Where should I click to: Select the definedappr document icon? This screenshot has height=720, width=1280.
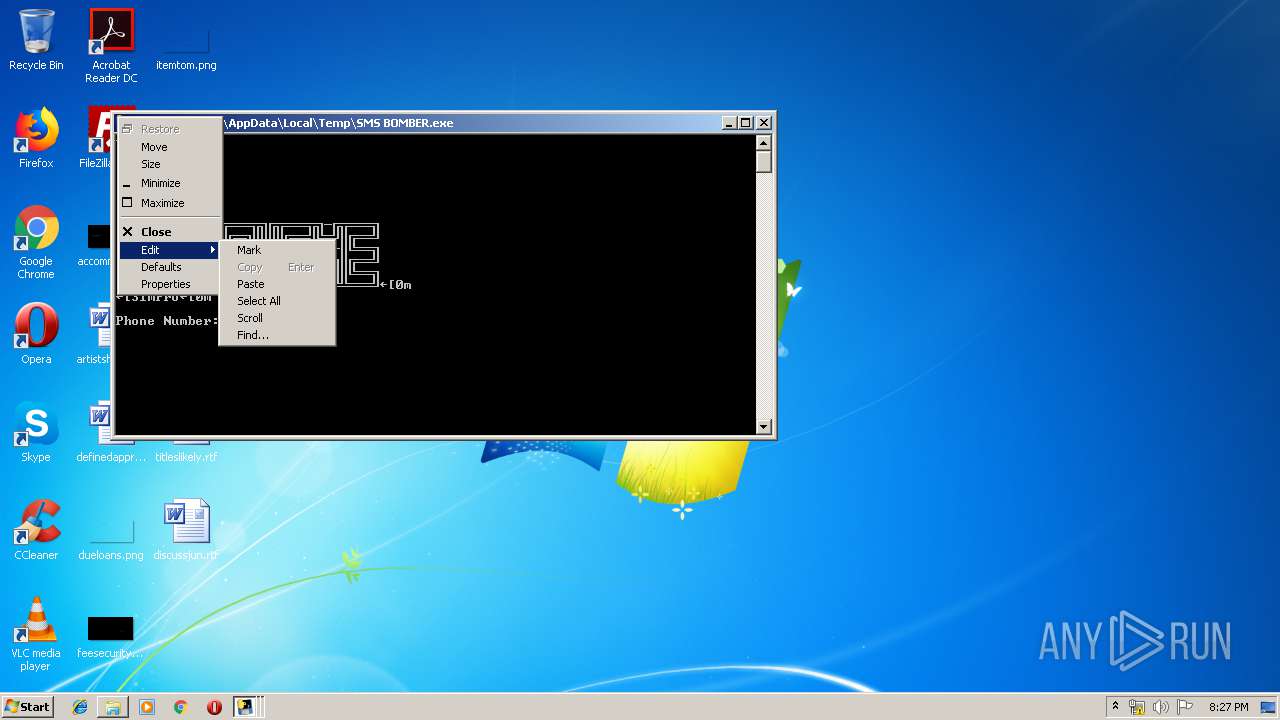pyautogui.click(x=100, y=432)
